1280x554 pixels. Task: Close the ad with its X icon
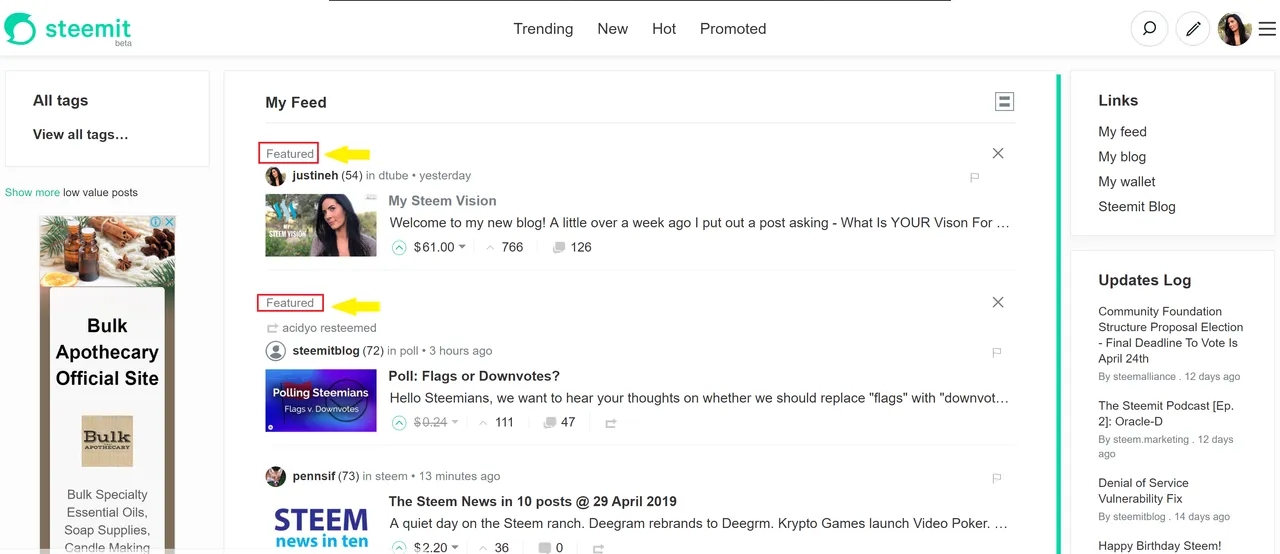tap(169, 222)
